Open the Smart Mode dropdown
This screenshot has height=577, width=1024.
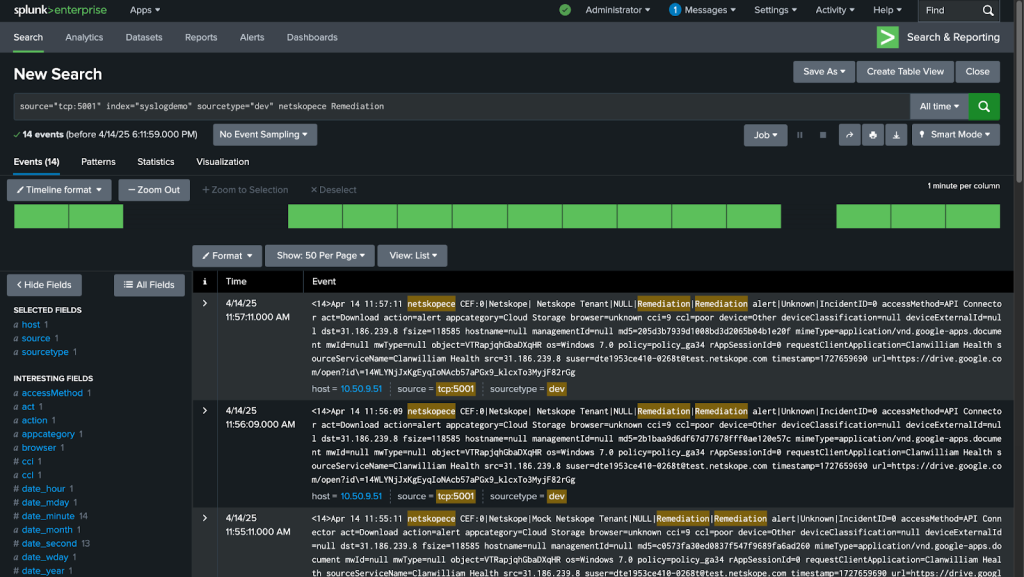point(955,134)
